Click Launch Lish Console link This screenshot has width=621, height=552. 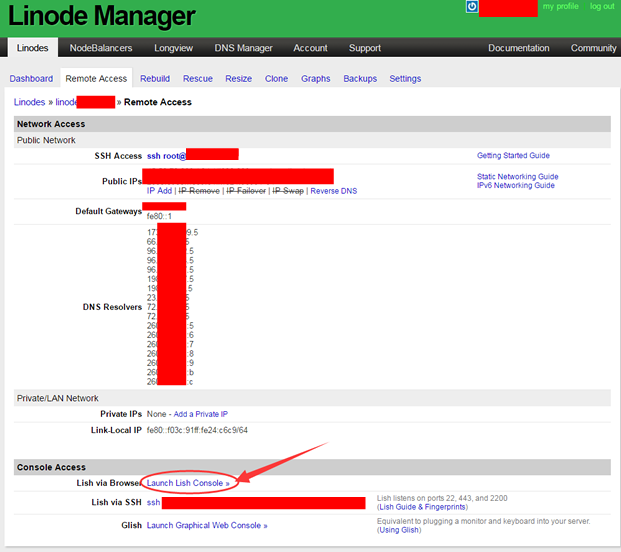tap(188, 483)
